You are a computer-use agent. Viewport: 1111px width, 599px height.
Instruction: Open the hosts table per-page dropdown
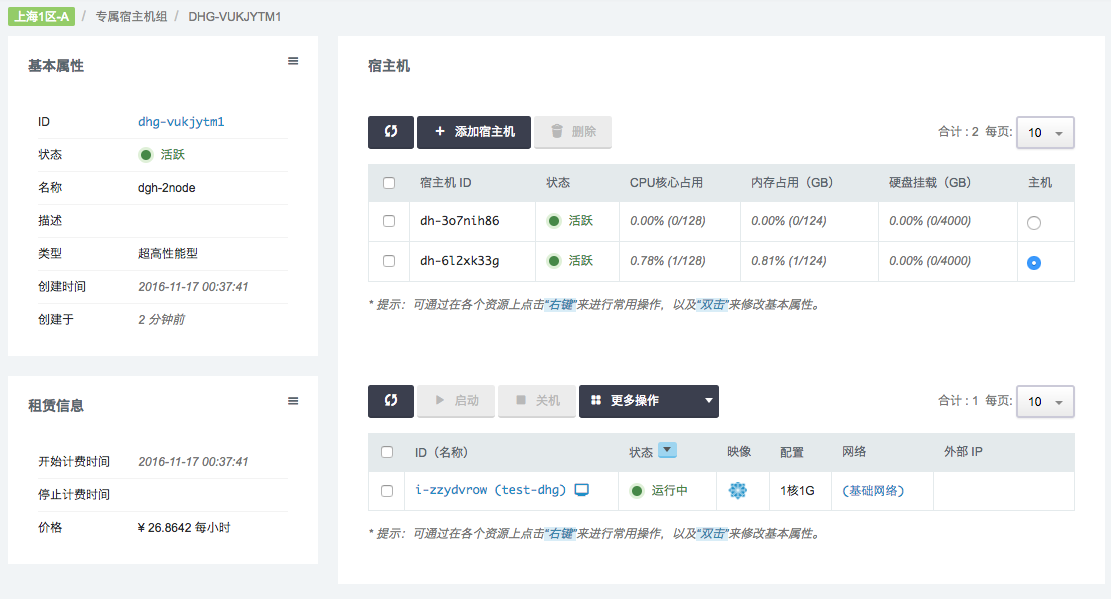[x=1045, y=132]
